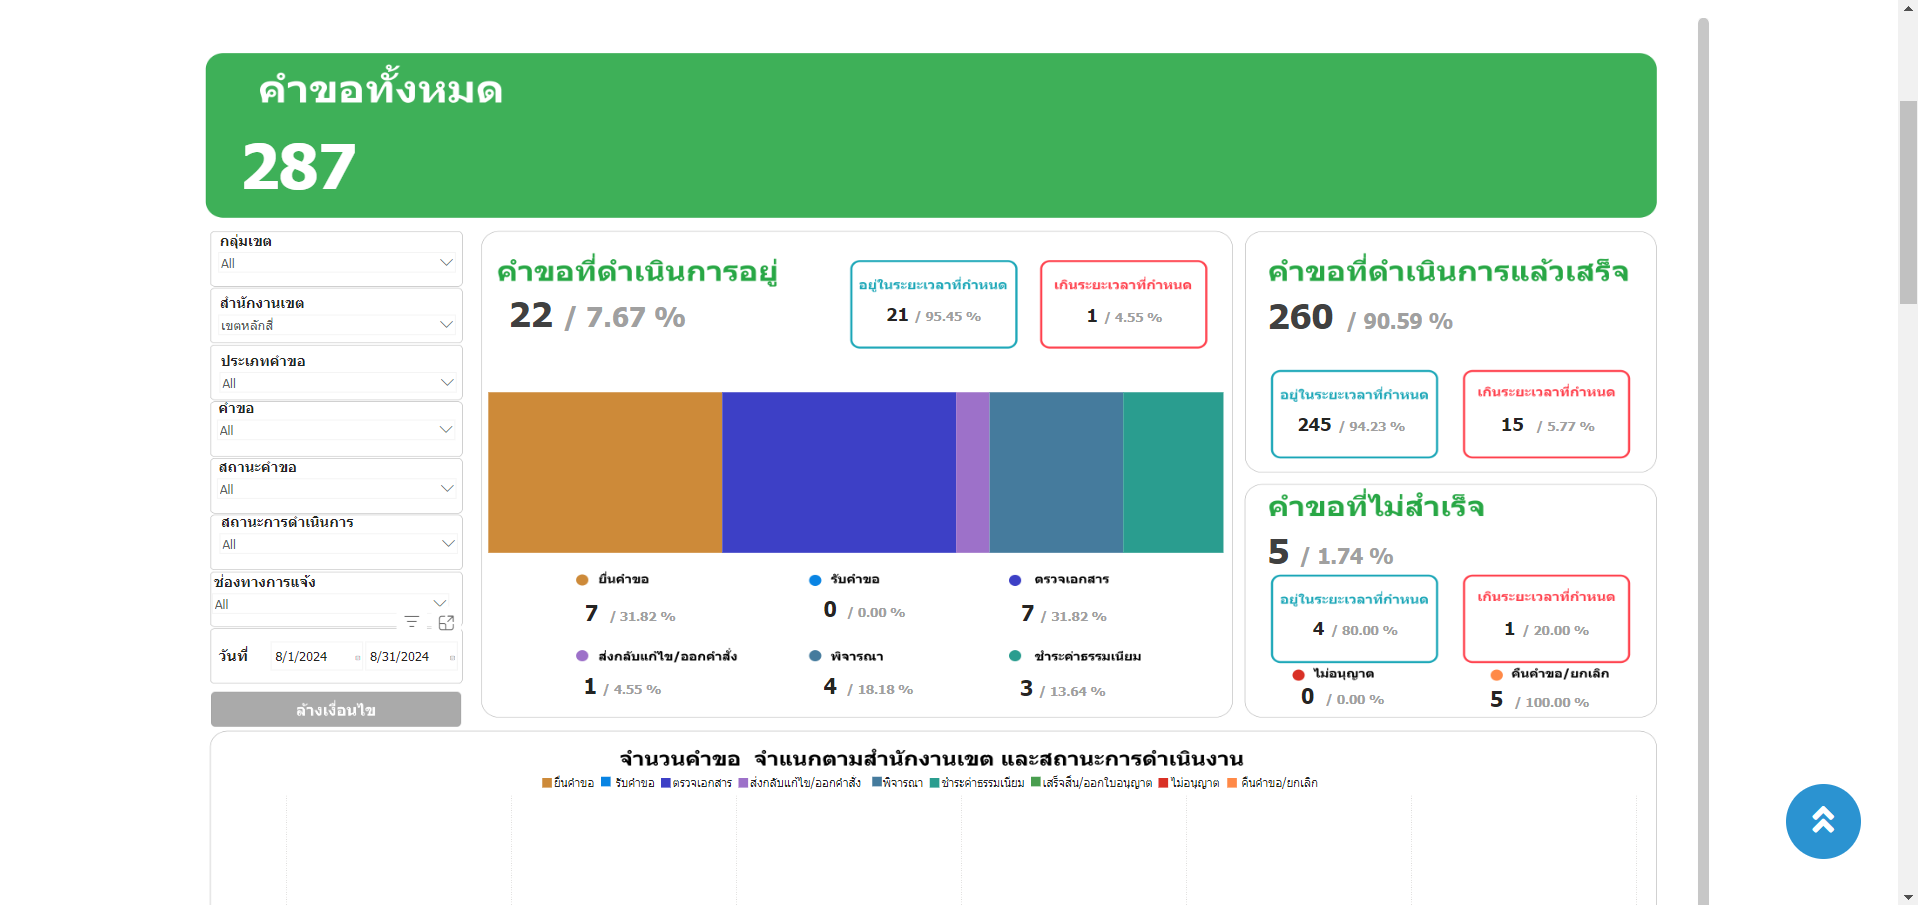
Task: Click the blue scroll-to-top arrow button
Action: (x=1822, y=821)
